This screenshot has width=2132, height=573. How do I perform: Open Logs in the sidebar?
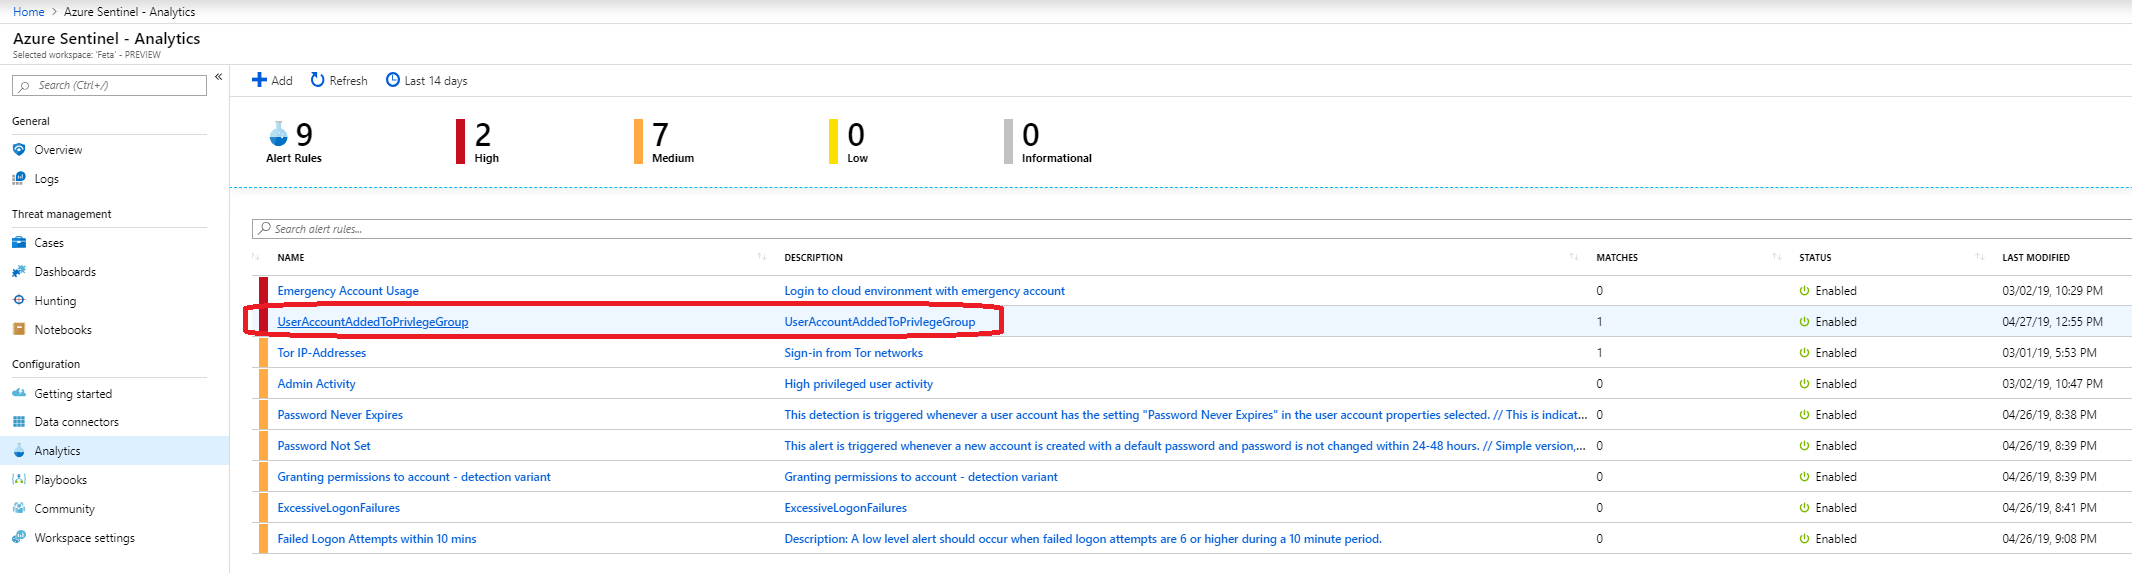46,179
